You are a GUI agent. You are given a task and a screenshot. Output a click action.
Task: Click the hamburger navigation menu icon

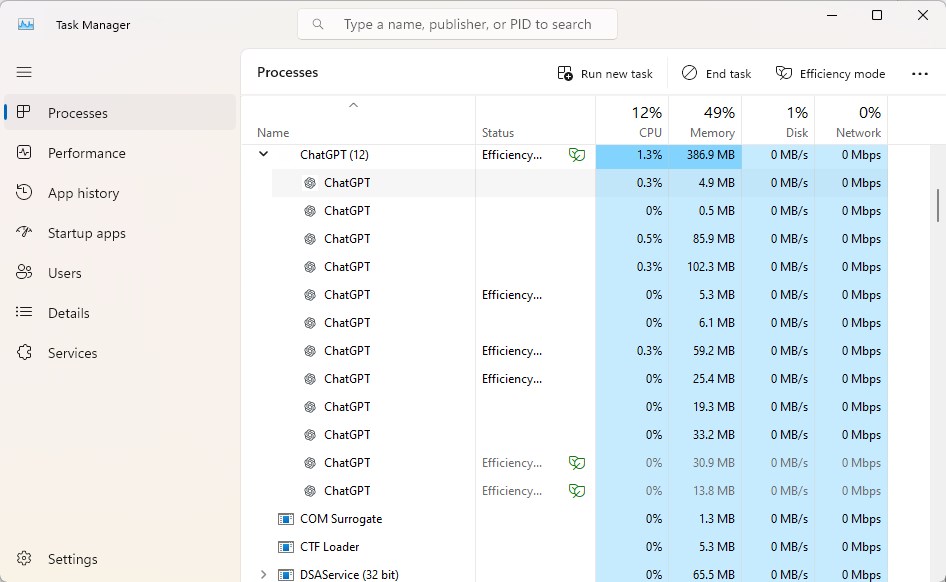(x=24, y=72)
